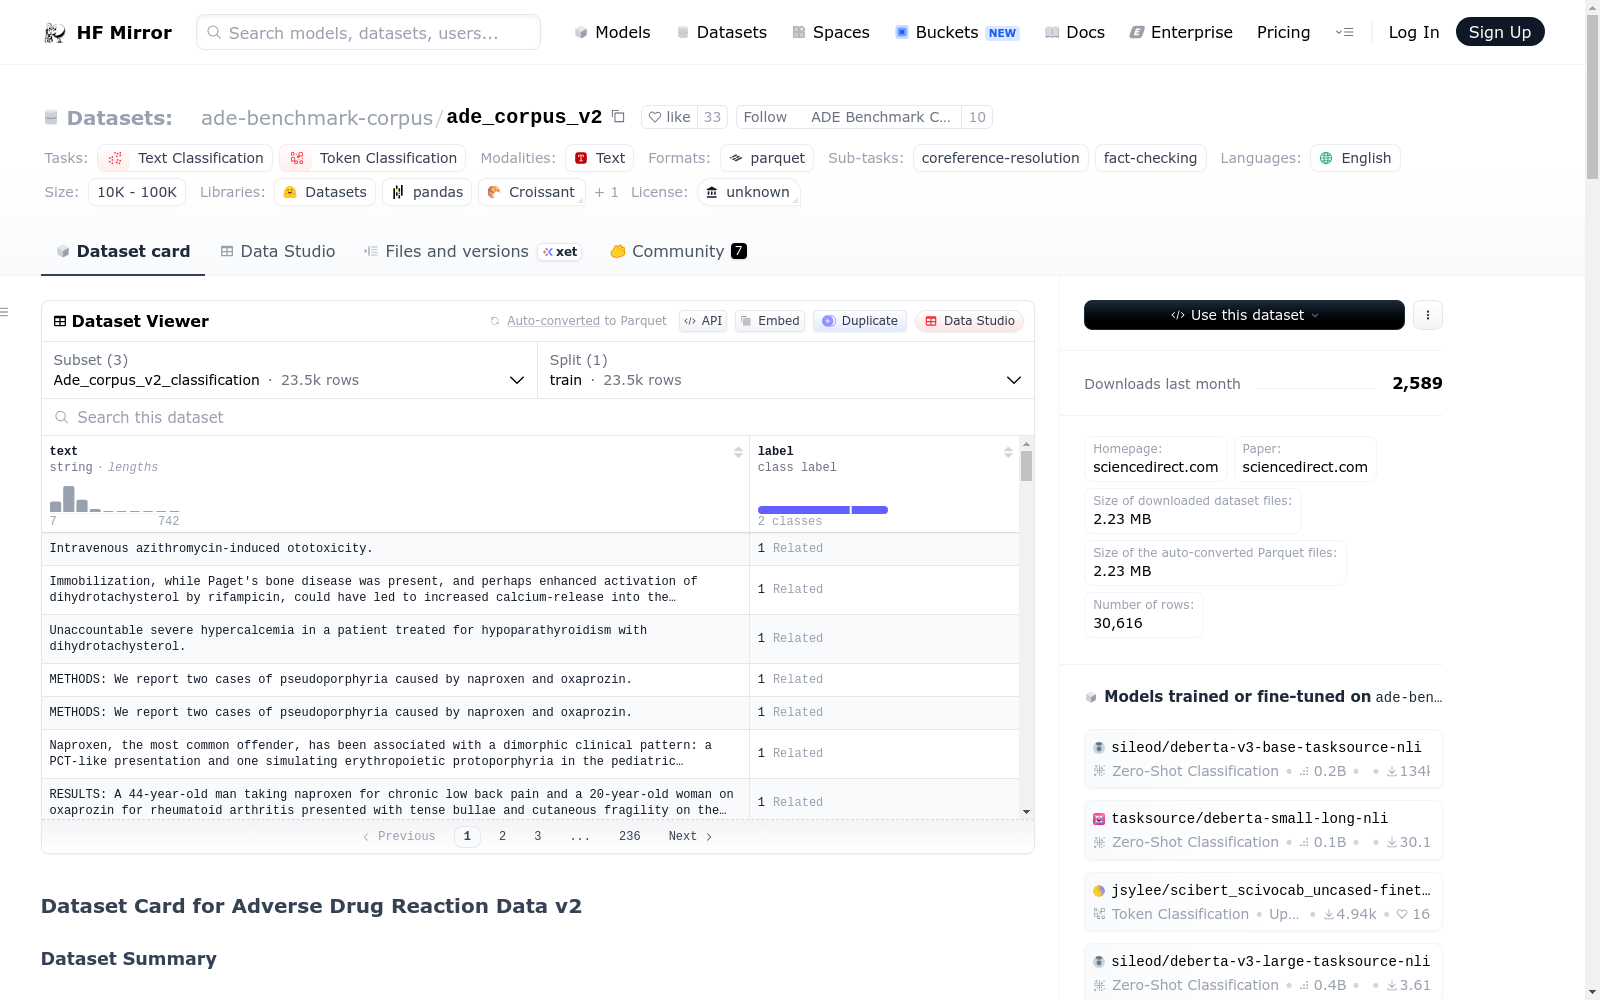1600x1000 pixels.
Task: Open the Buckets navigation item
Action: [x=956, y=33]
